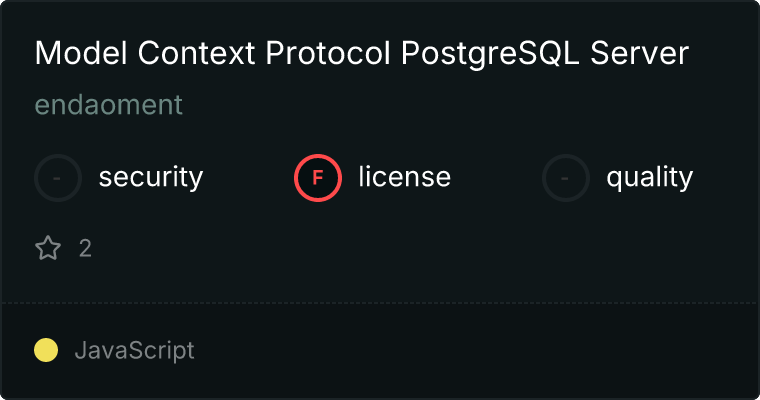Click the security grade dash badge
Image resolution: width=760 pixels, height=400 pixels.
(58, 178)
